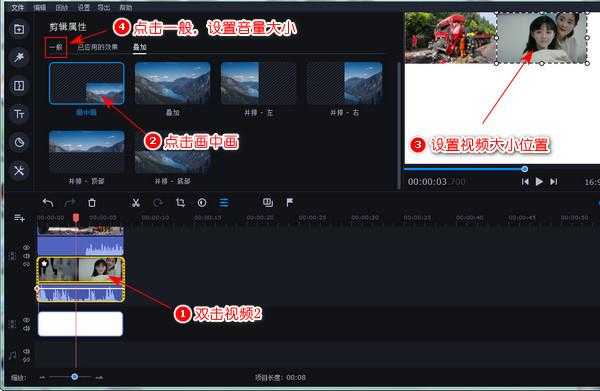Open the Import media folder icon in sidebar
The width and height of the screenshot is (600, 391).
click(x=19, y=29)
